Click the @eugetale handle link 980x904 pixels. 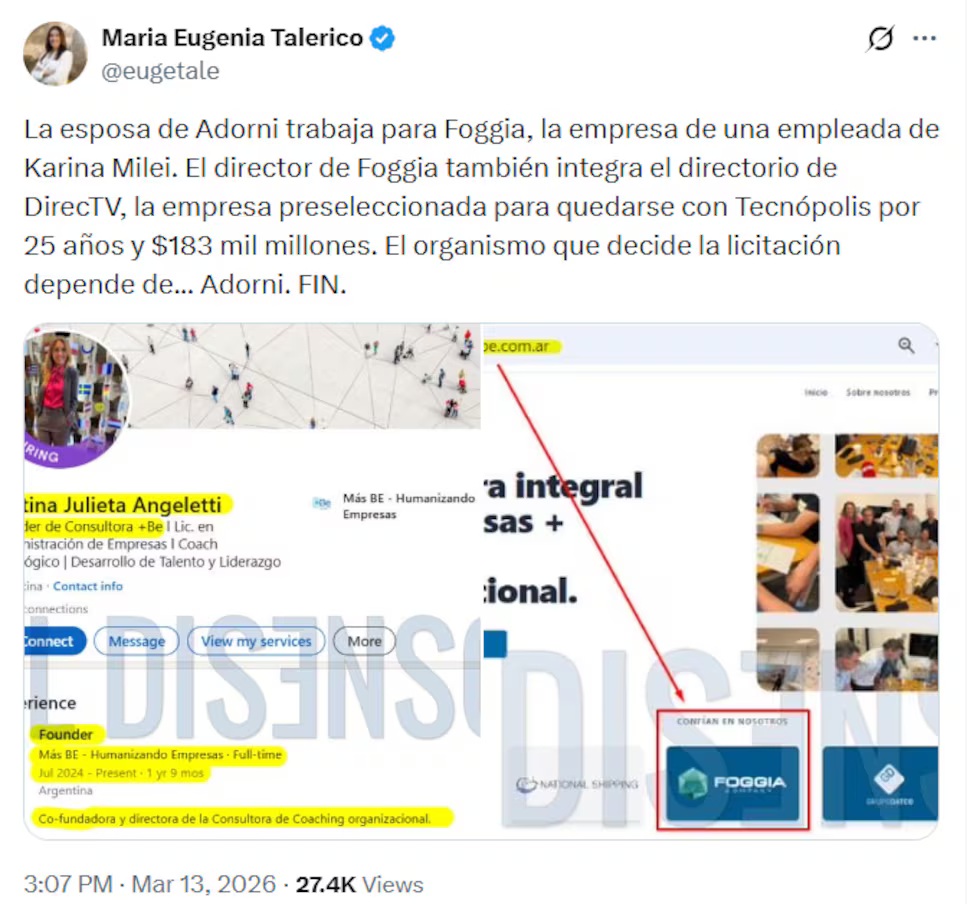(x=162, y=72)
